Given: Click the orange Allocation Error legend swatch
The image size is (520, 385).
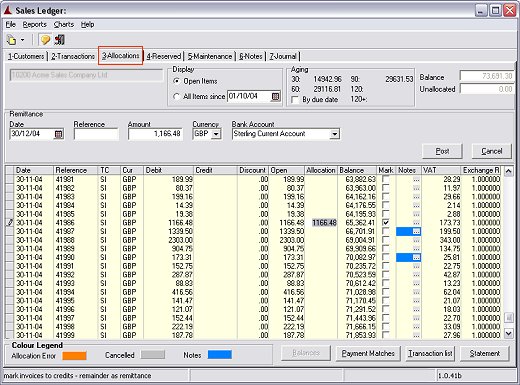Looking at the screenshot, I should [x=74, y=355].
